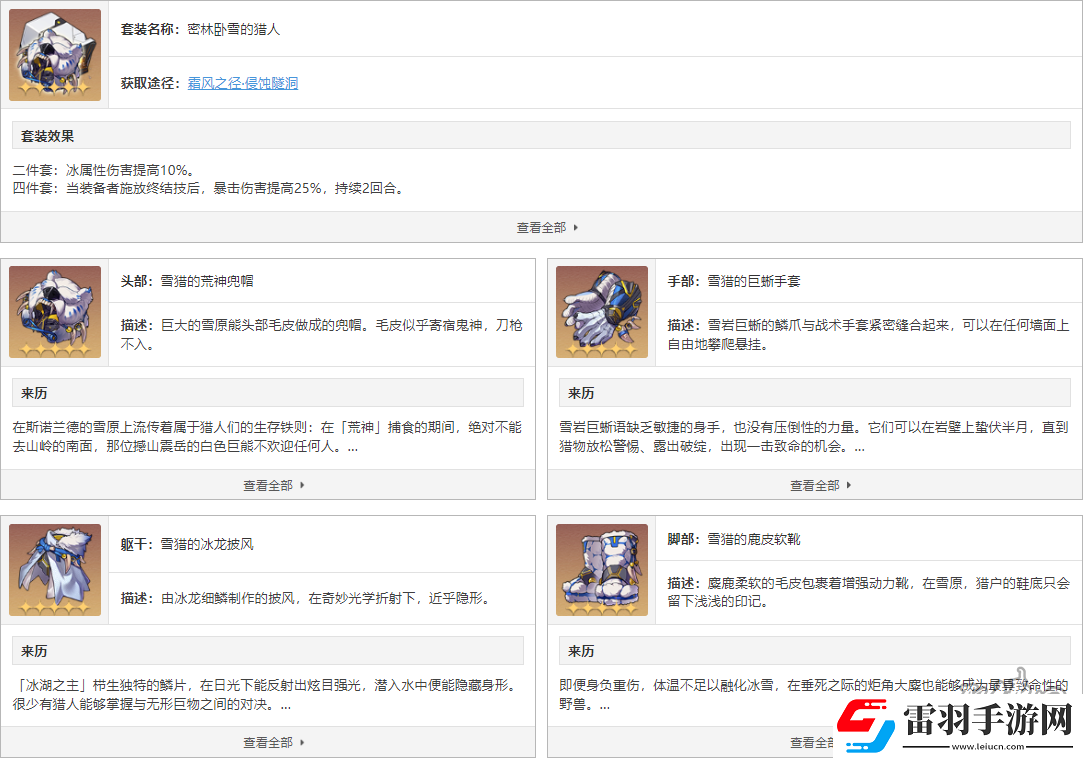
Task: Click the 密林卧雪的猎人 set icon
Action: [x=55, y=55]
